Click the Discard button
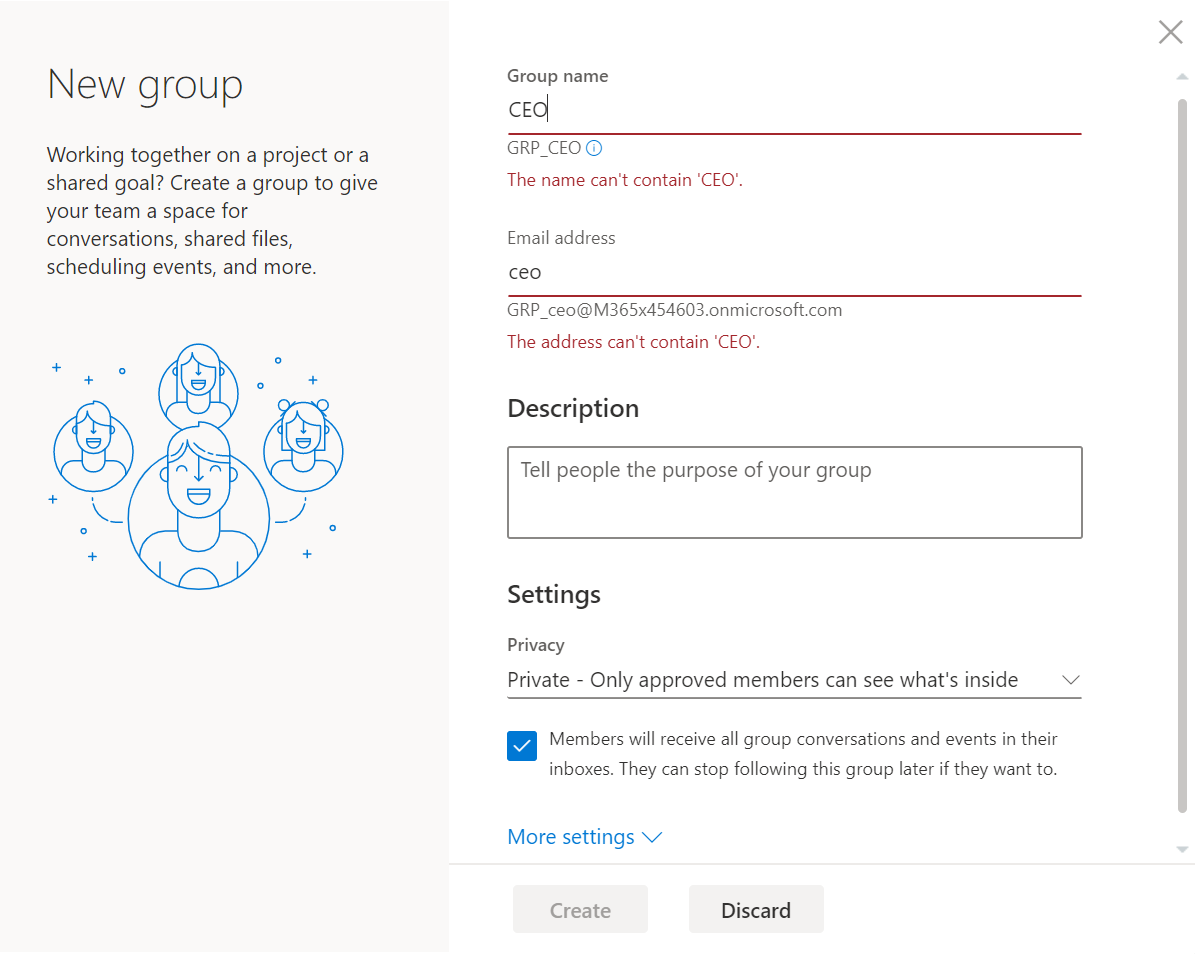Viewport: 1195px width, 954px height. [x=756, y=909]
